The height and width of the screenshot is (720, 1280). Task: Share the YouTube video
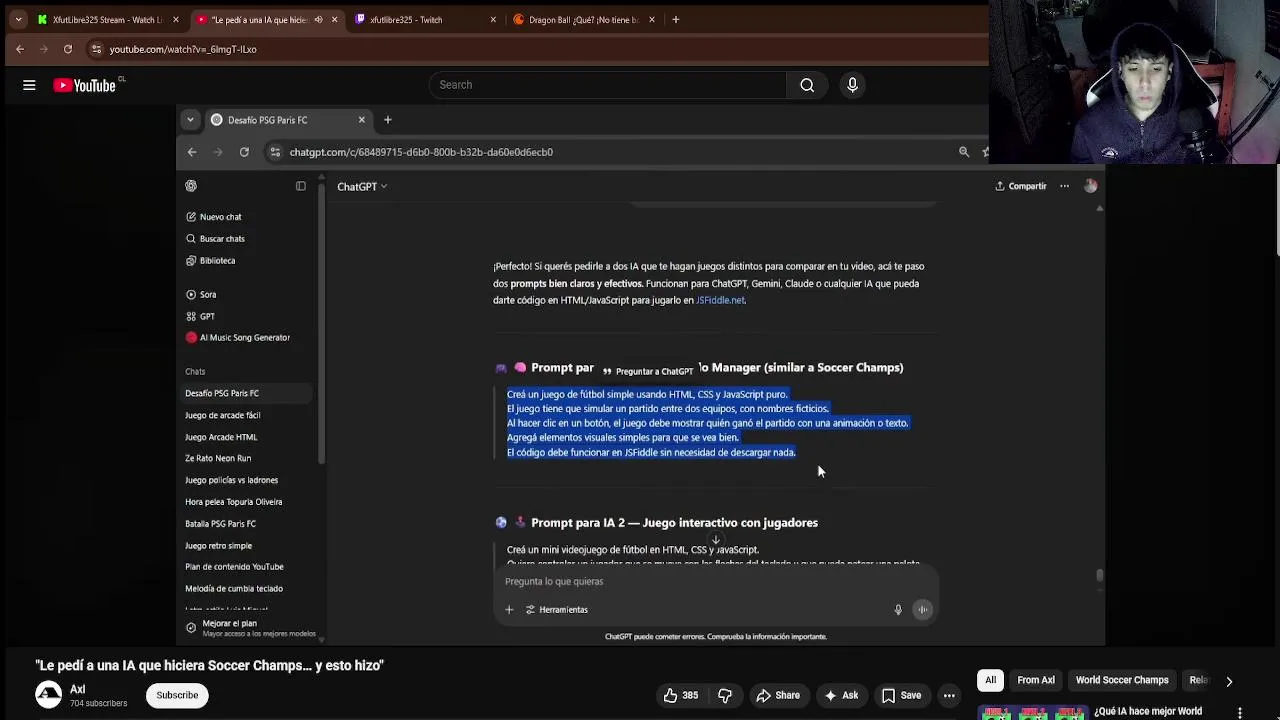(778, 695)
